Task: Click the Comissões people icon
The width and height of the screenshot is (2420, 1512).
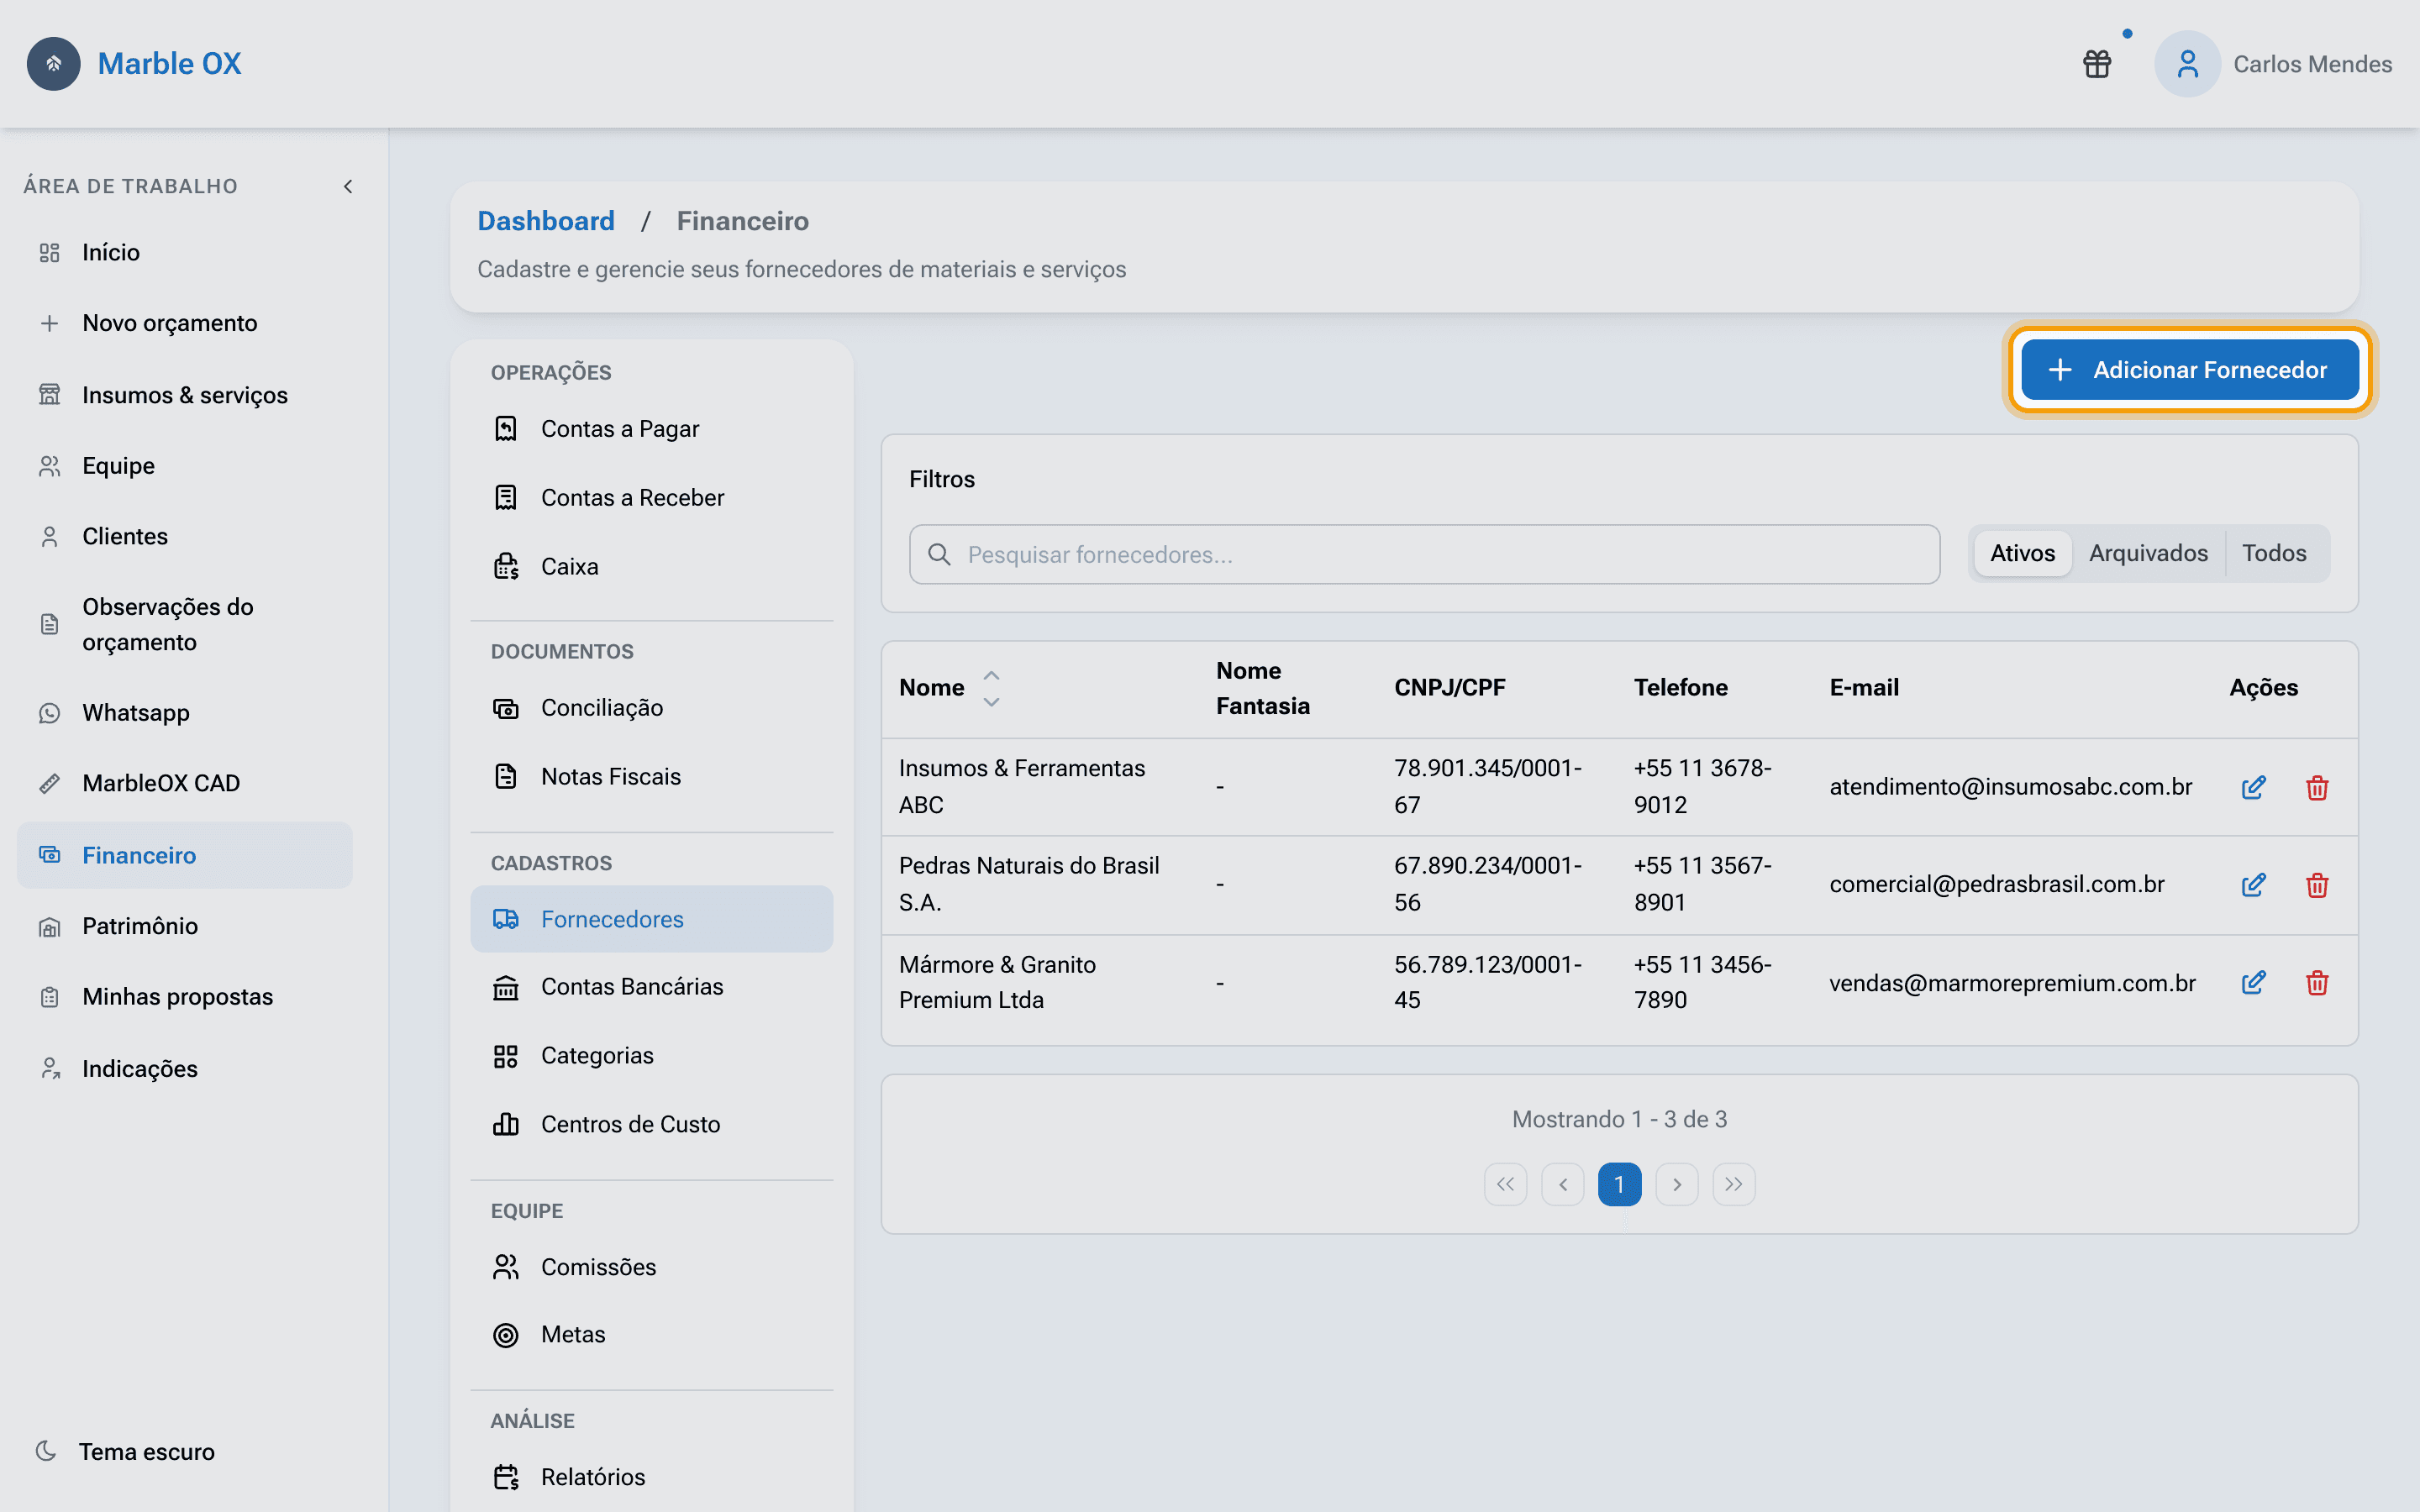Action: coord(506,1267)
